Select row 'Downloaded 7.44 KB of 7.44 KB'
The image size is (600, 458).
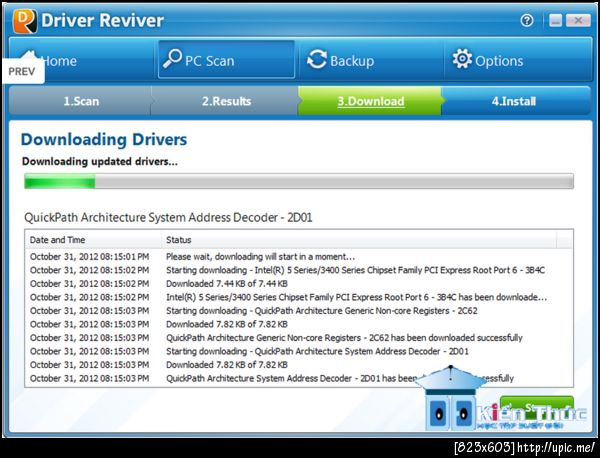299,284
